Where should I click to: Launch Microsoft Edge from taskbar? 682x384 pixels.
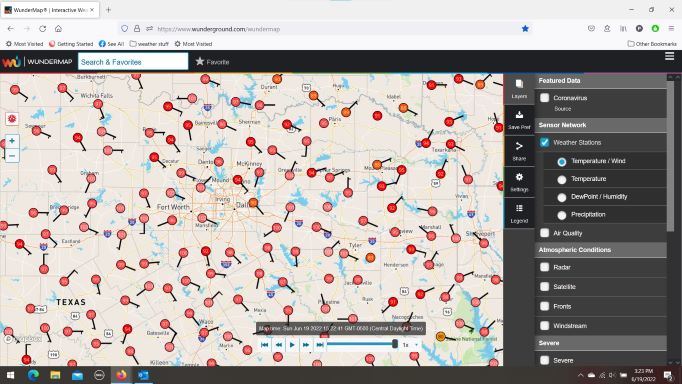coord(33,375)
